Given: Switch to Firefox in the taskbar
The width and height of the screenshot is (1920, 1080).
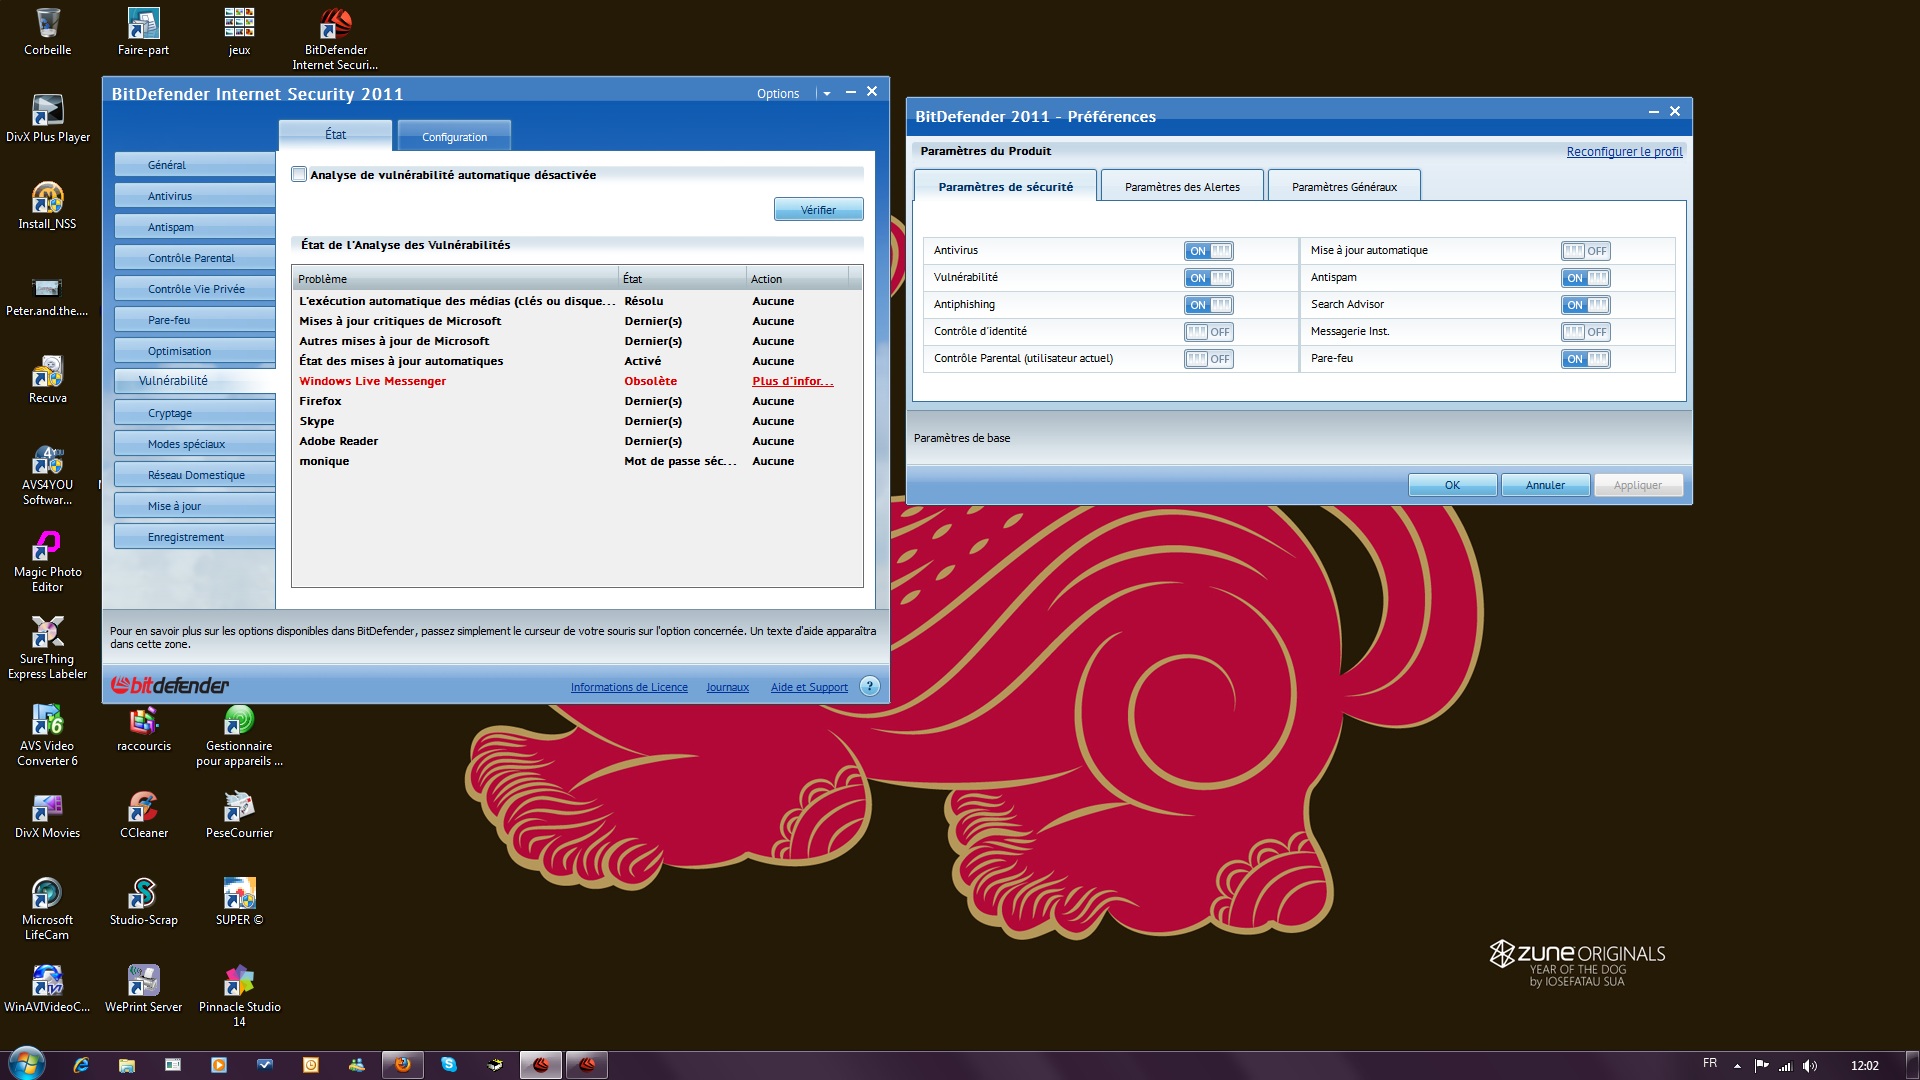Looking at the screenshot, I should [403, 1065].
